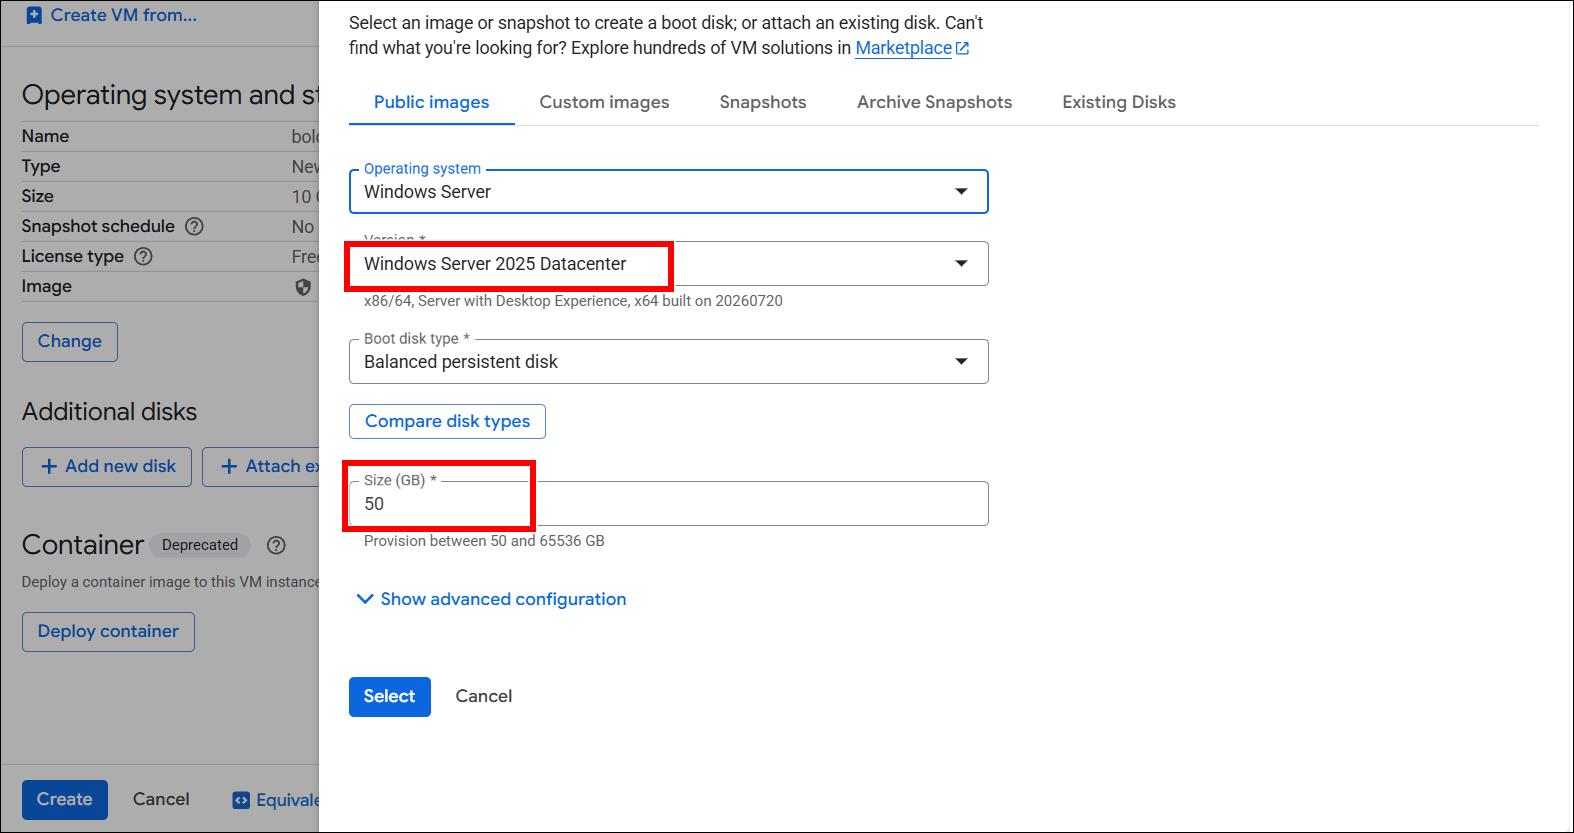1574x833 pixels.
Task: Open the Boot disk type dropdown
Action: (668, 361)
